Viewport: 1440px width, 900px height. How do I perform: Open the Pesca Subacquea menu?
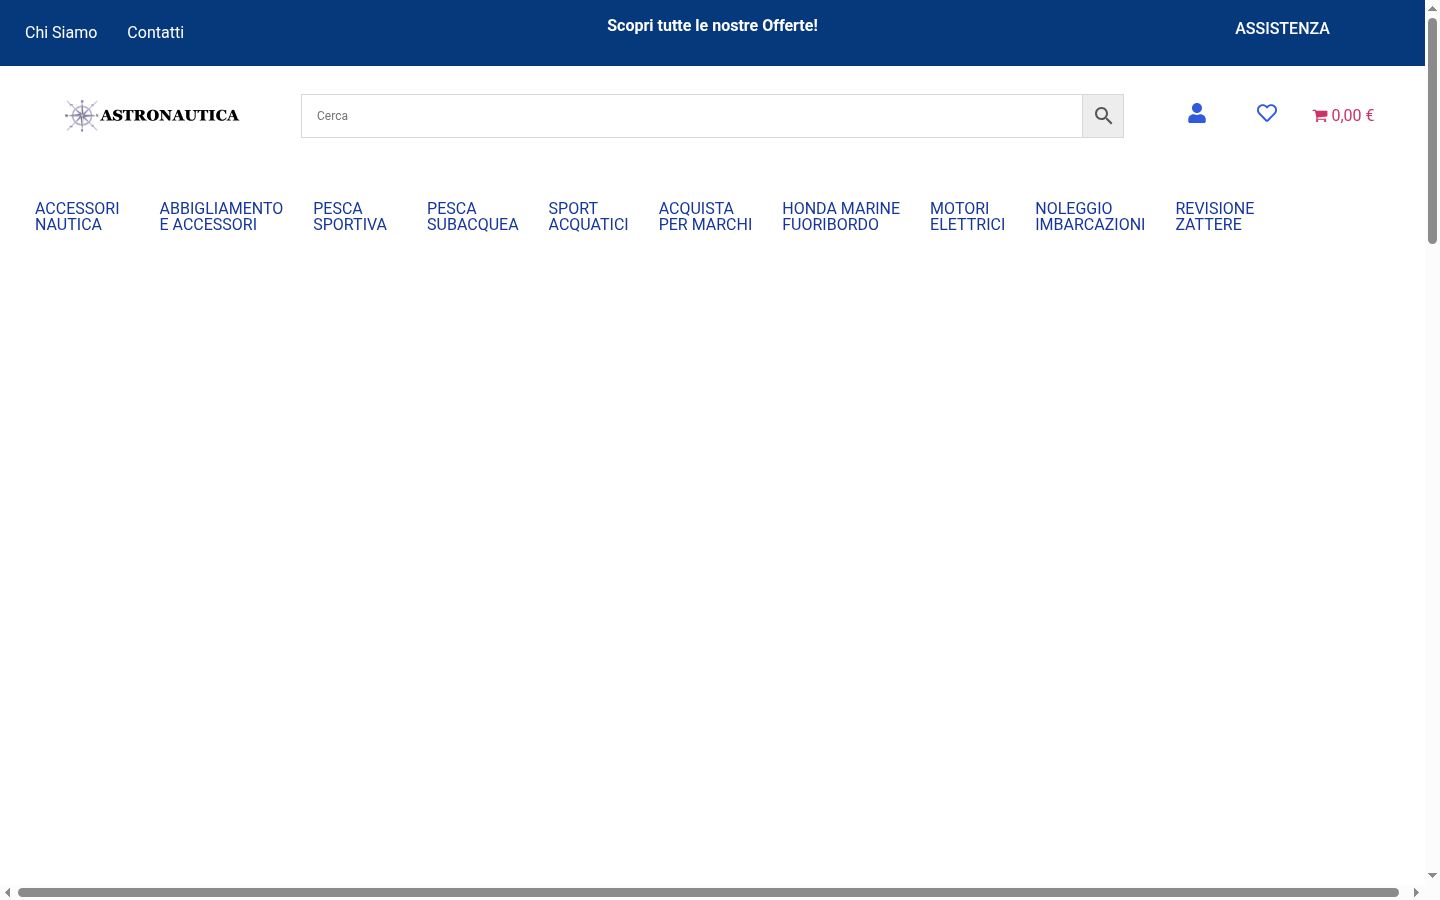(x=473, y=216)
